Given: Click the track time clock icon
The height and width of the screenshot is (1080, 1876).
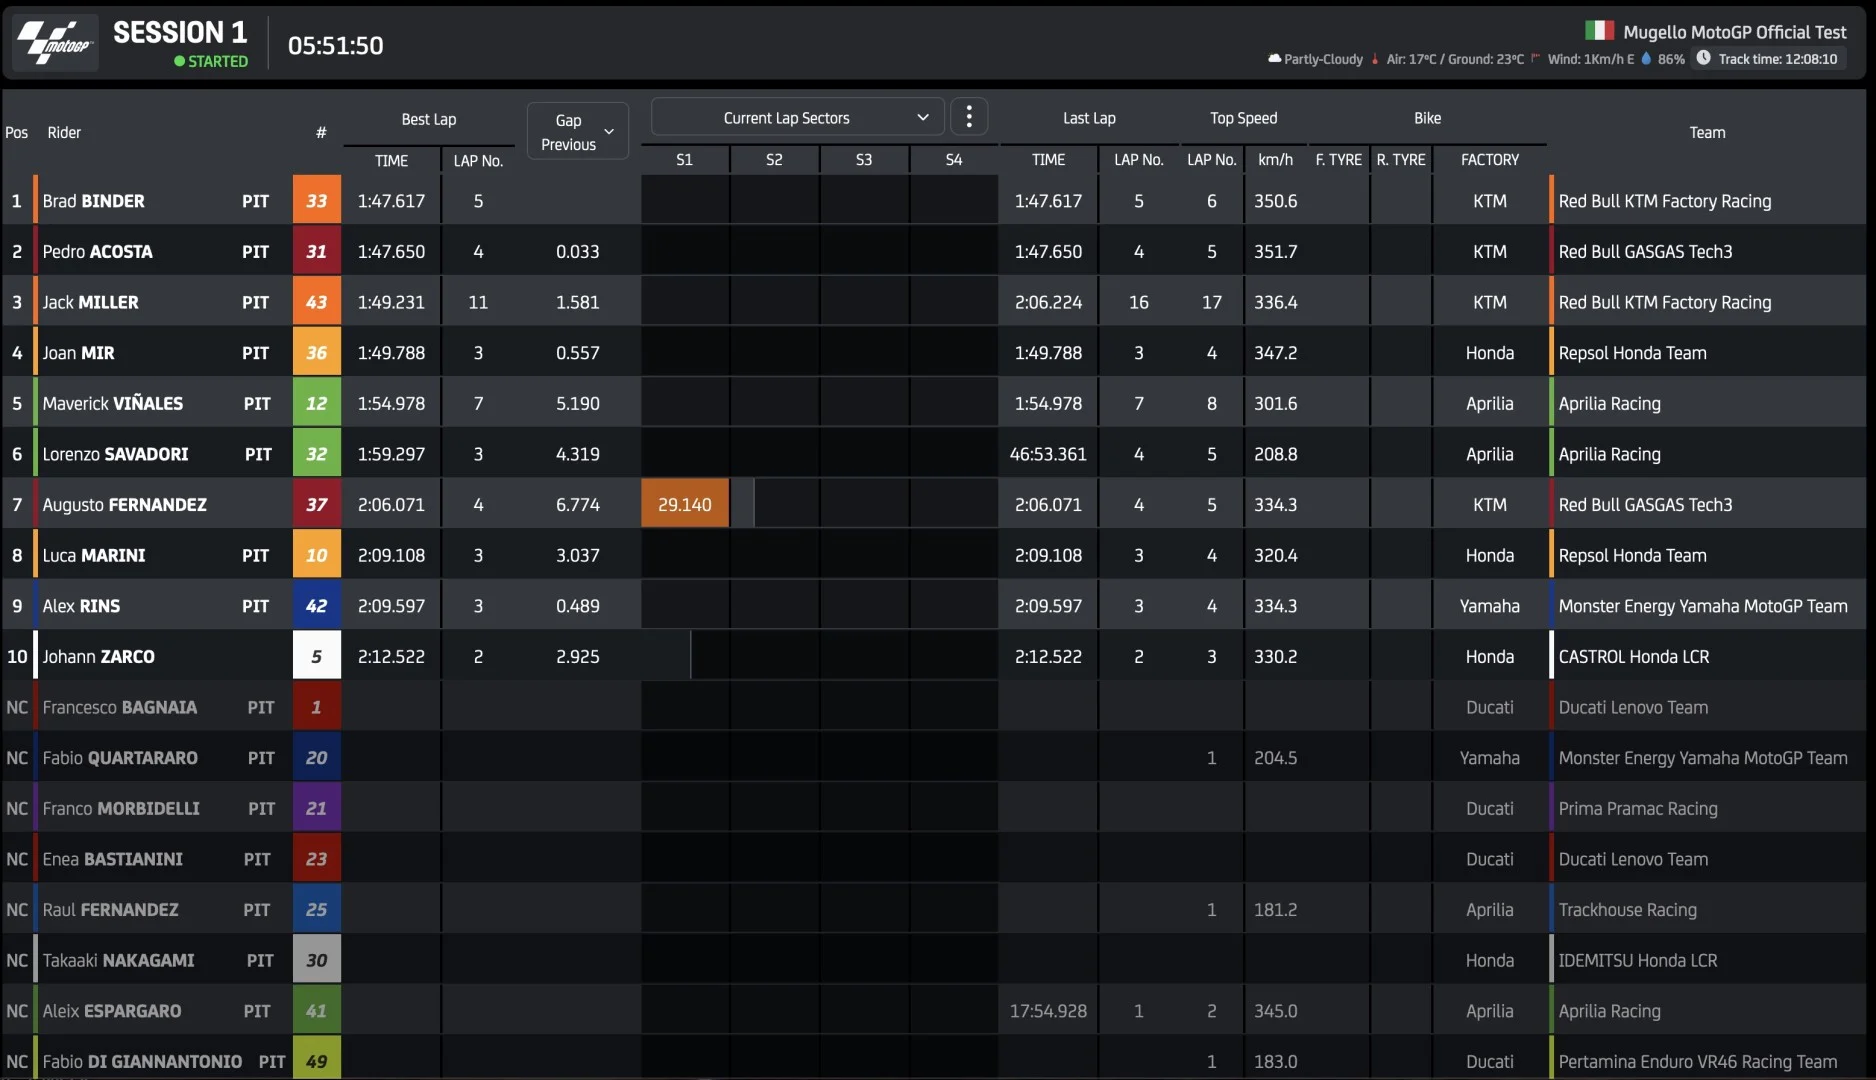Looking at the screenshot, I should [x=1703, y=58].
